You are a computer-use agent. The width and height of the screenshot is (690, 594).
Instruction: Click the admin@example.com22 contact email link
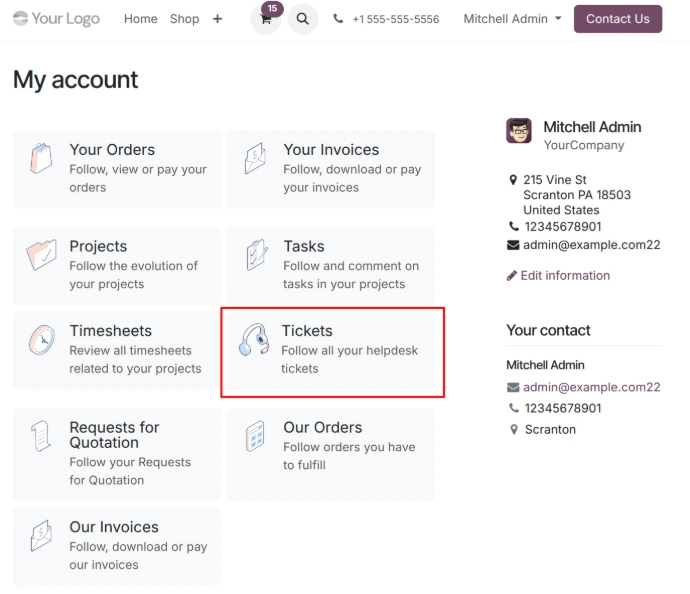coord(591,387)
